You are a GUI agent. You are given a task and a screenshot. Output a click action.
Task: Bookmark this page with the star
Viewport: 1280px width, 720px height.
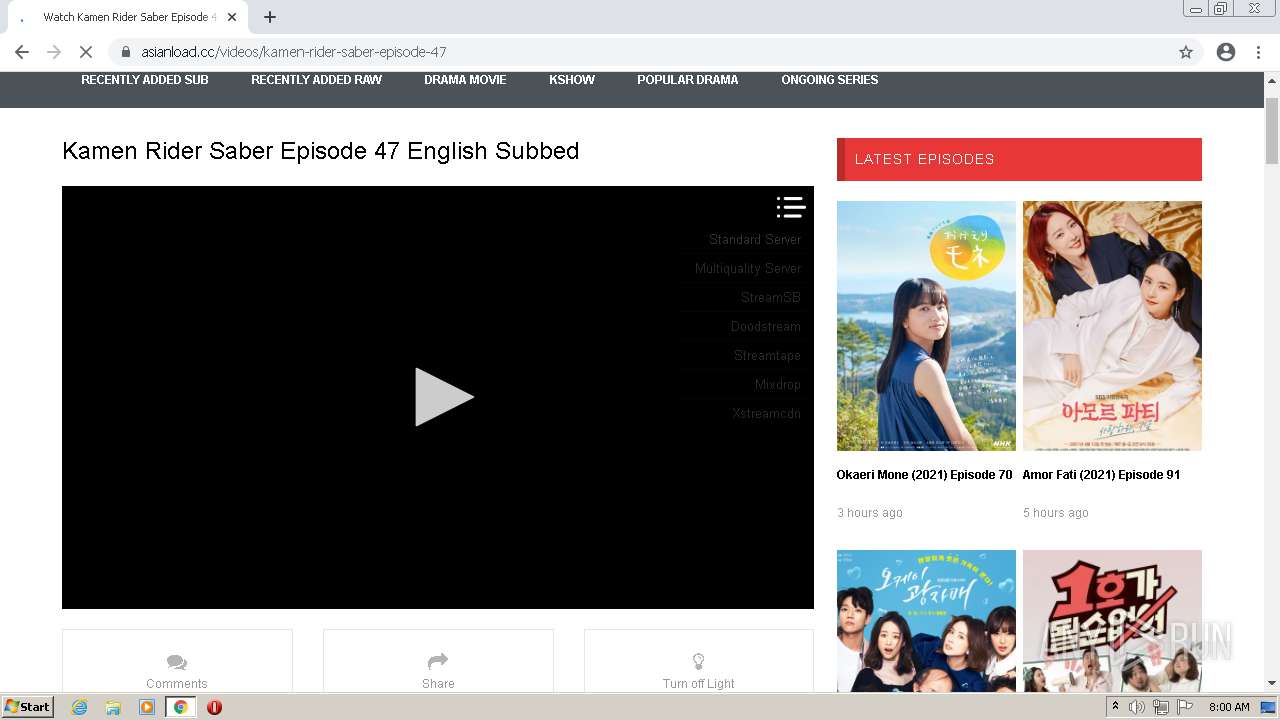click(x=1186, y=52)
